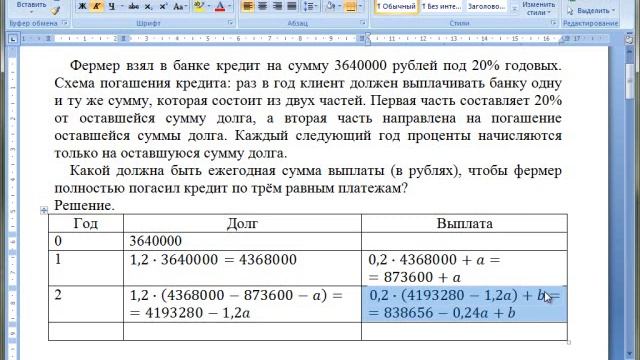Viewport: 640px width, 360px height.
Task: Toggle bold (Ж) formatting
Action: pos(82,6)
